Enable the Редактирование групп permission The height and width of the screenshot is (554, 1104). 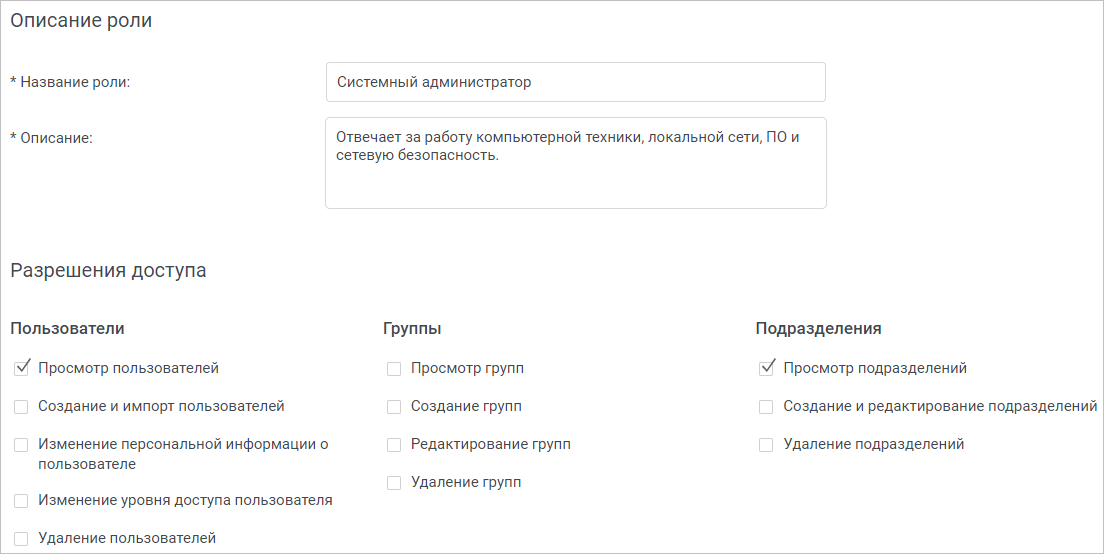click(x=394, y=445)
